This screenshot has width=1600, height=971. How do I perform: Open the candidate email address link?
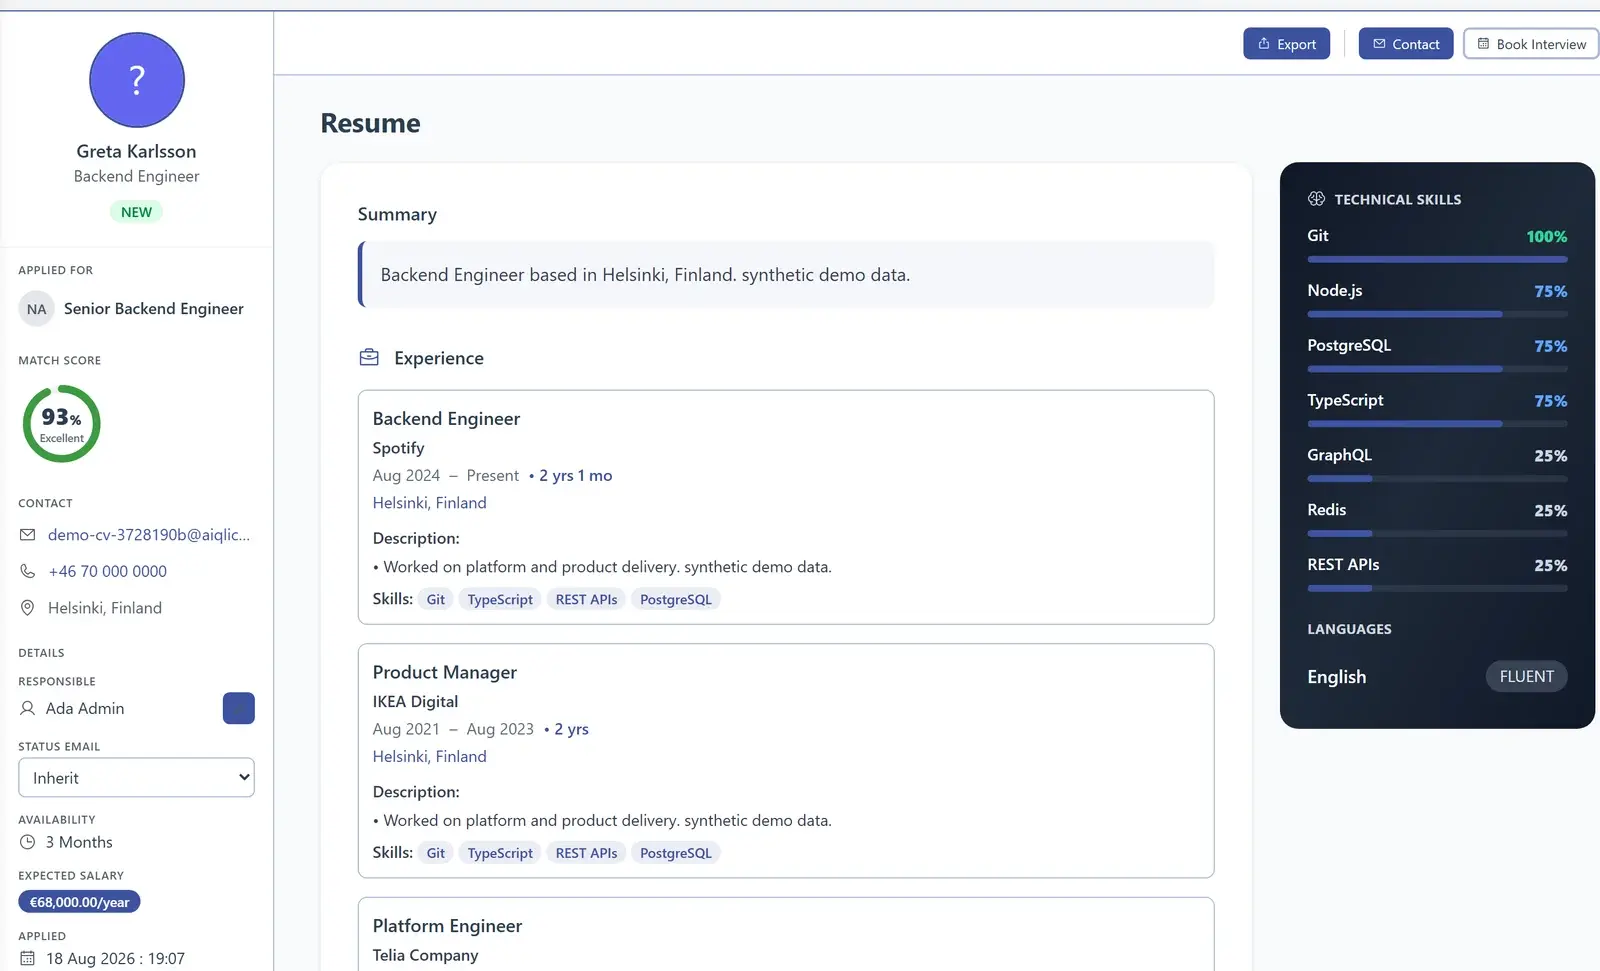pyautogui.click(x=149, y=535)
